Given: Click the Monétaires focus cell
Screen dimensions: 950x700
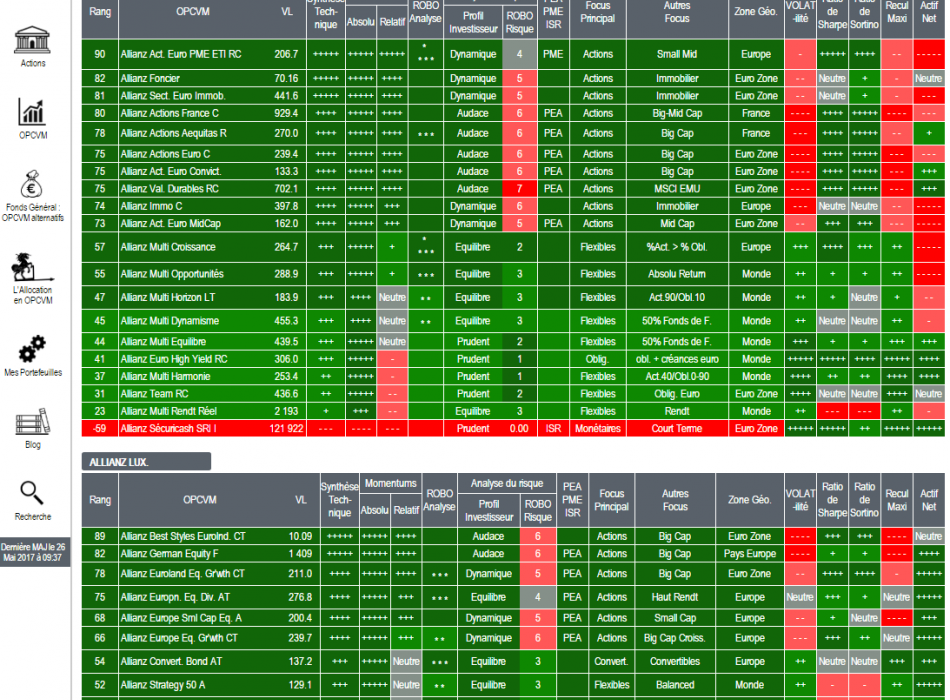Looking at the screenshot, I should (x=598, y=428).
